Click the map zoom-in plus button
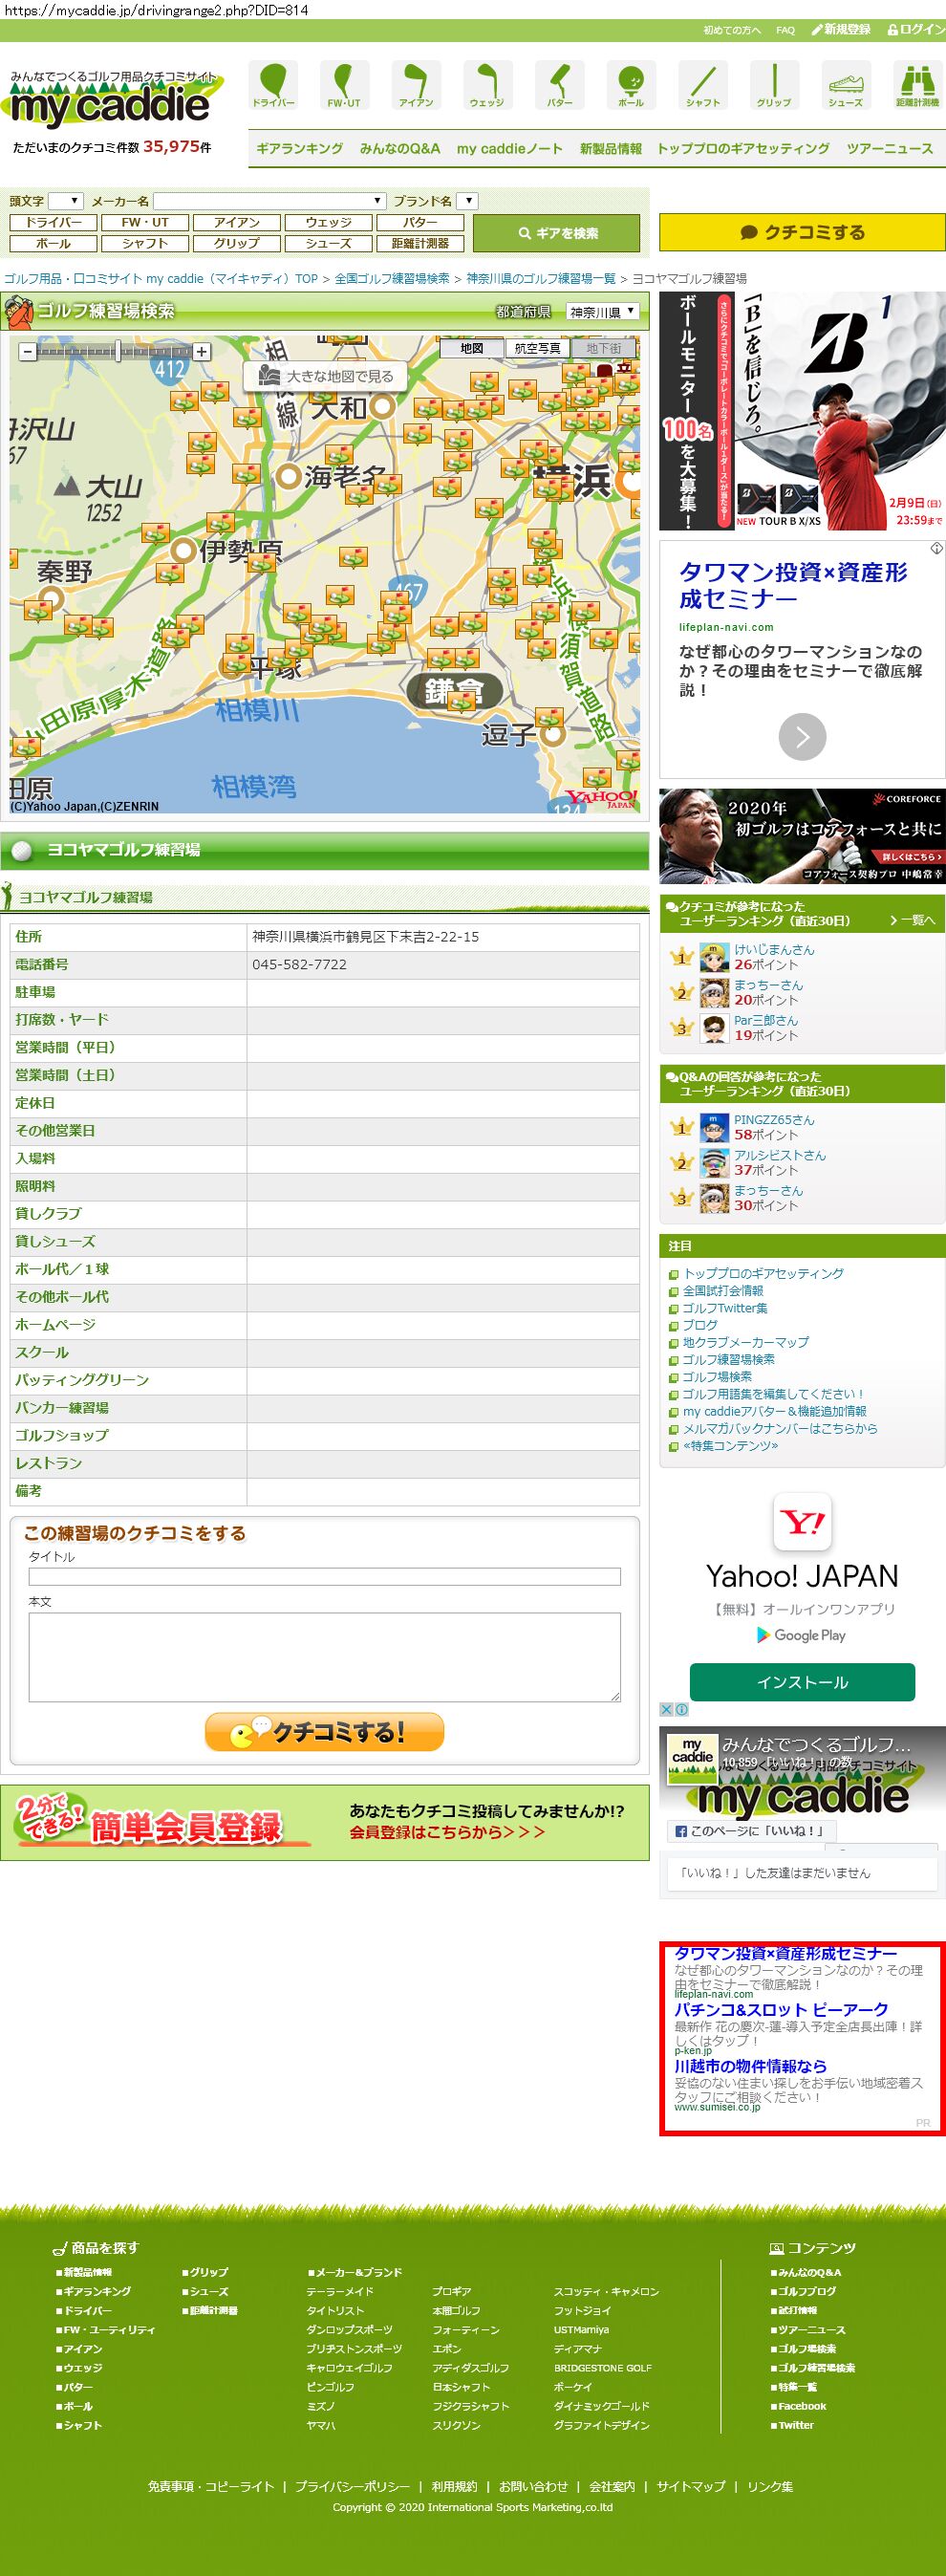 click(202, 352)
